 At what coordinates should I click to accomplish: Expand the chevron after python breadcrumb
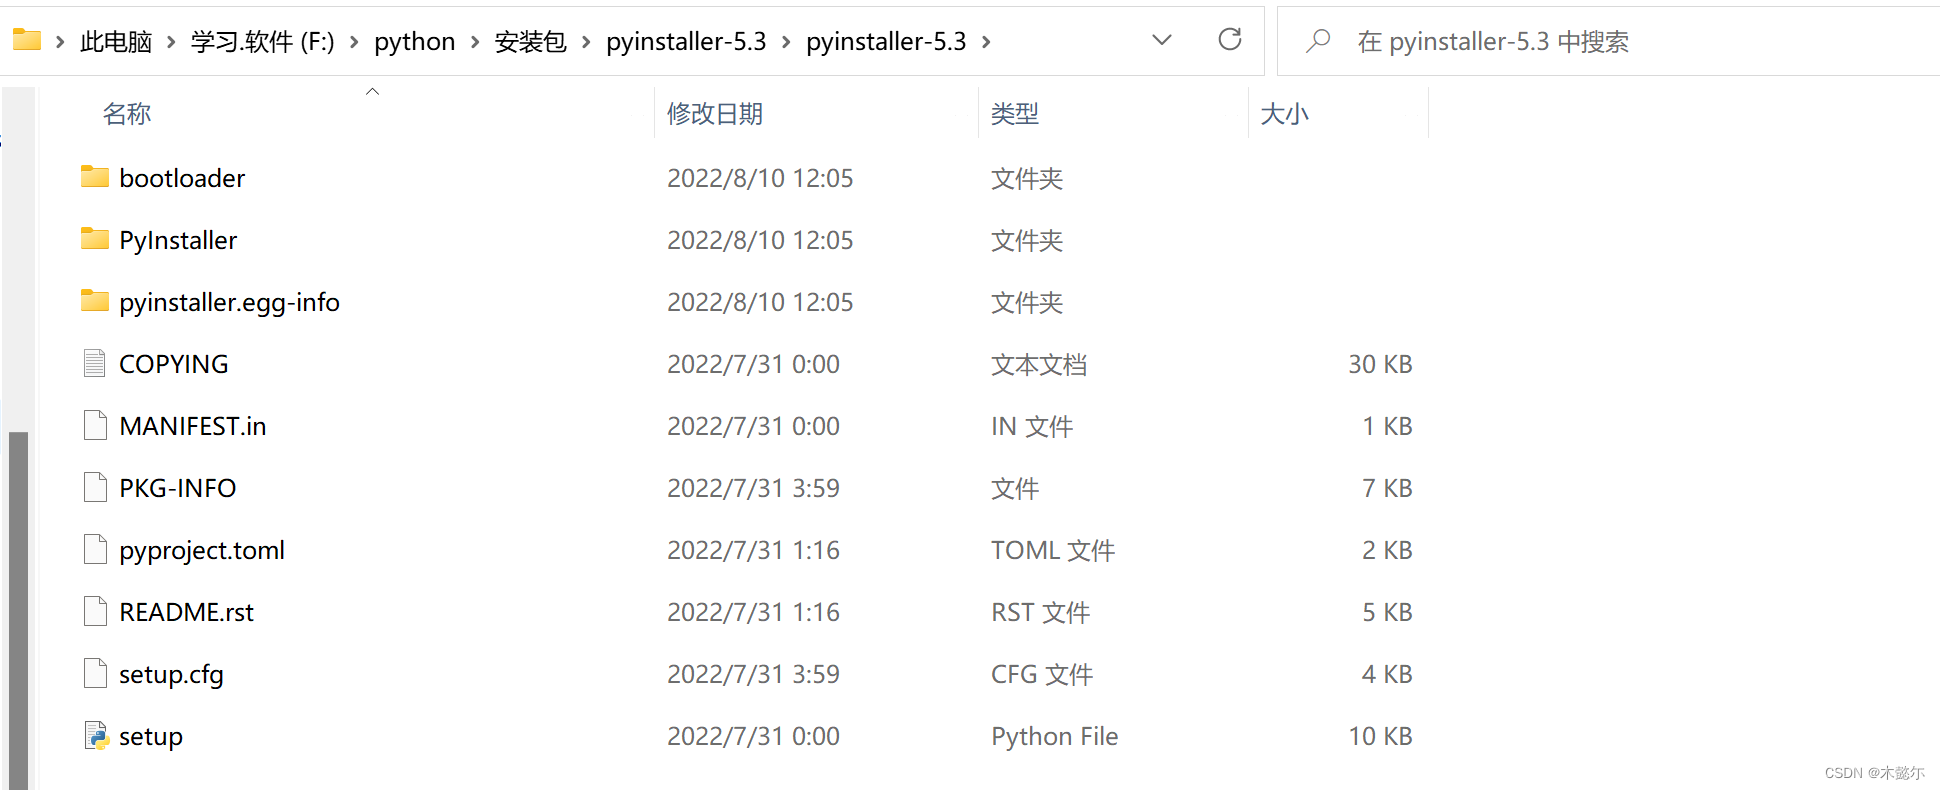(475, 41)
